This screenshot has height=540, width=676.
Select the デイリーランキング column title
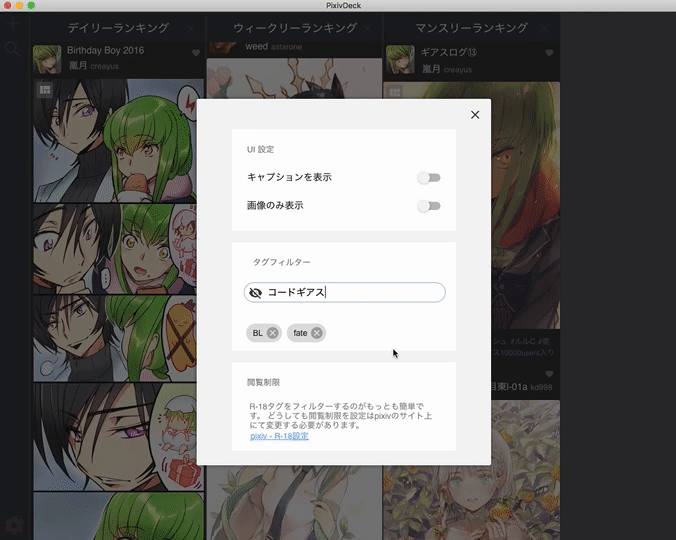click(118, 28)
